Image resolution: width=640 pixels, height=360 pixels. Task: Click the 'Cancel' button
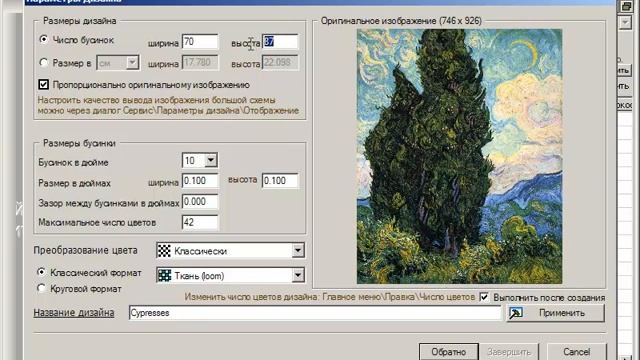576,352
